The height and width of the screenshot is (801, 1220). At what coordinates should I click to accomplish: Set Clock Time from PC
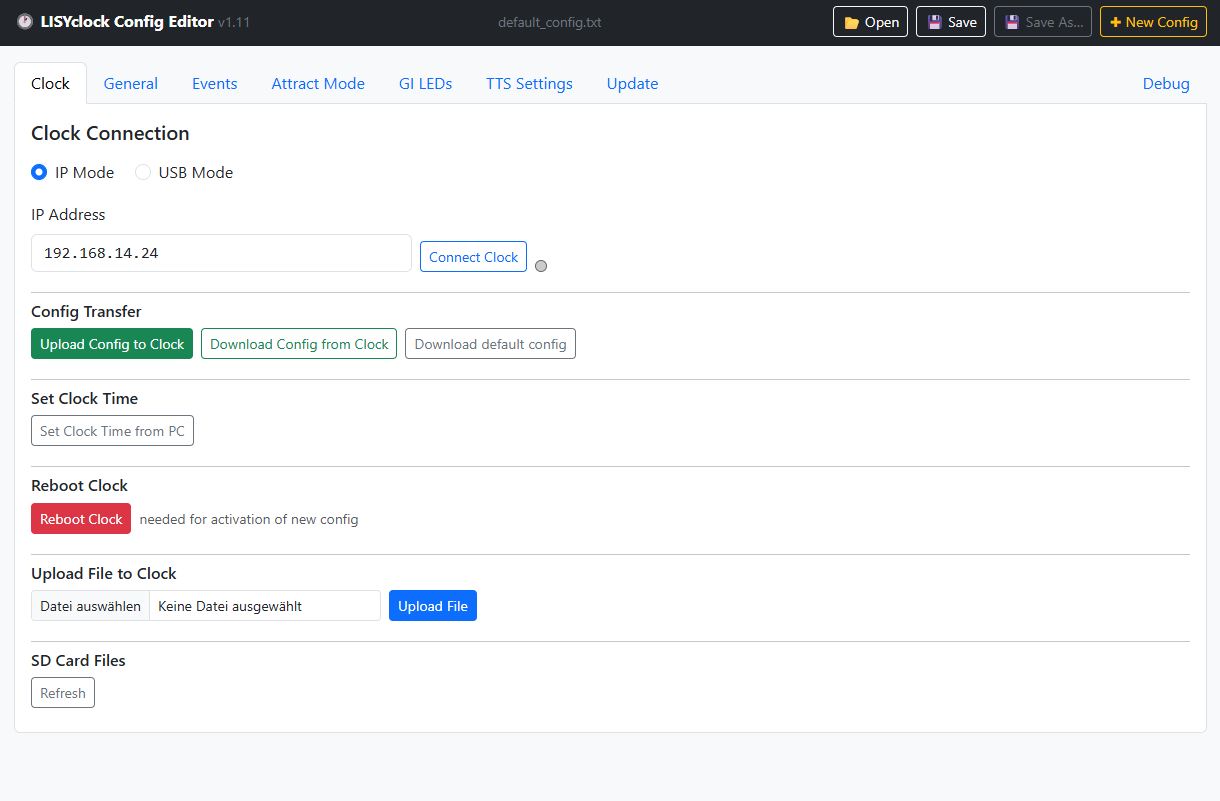[112, 430]
